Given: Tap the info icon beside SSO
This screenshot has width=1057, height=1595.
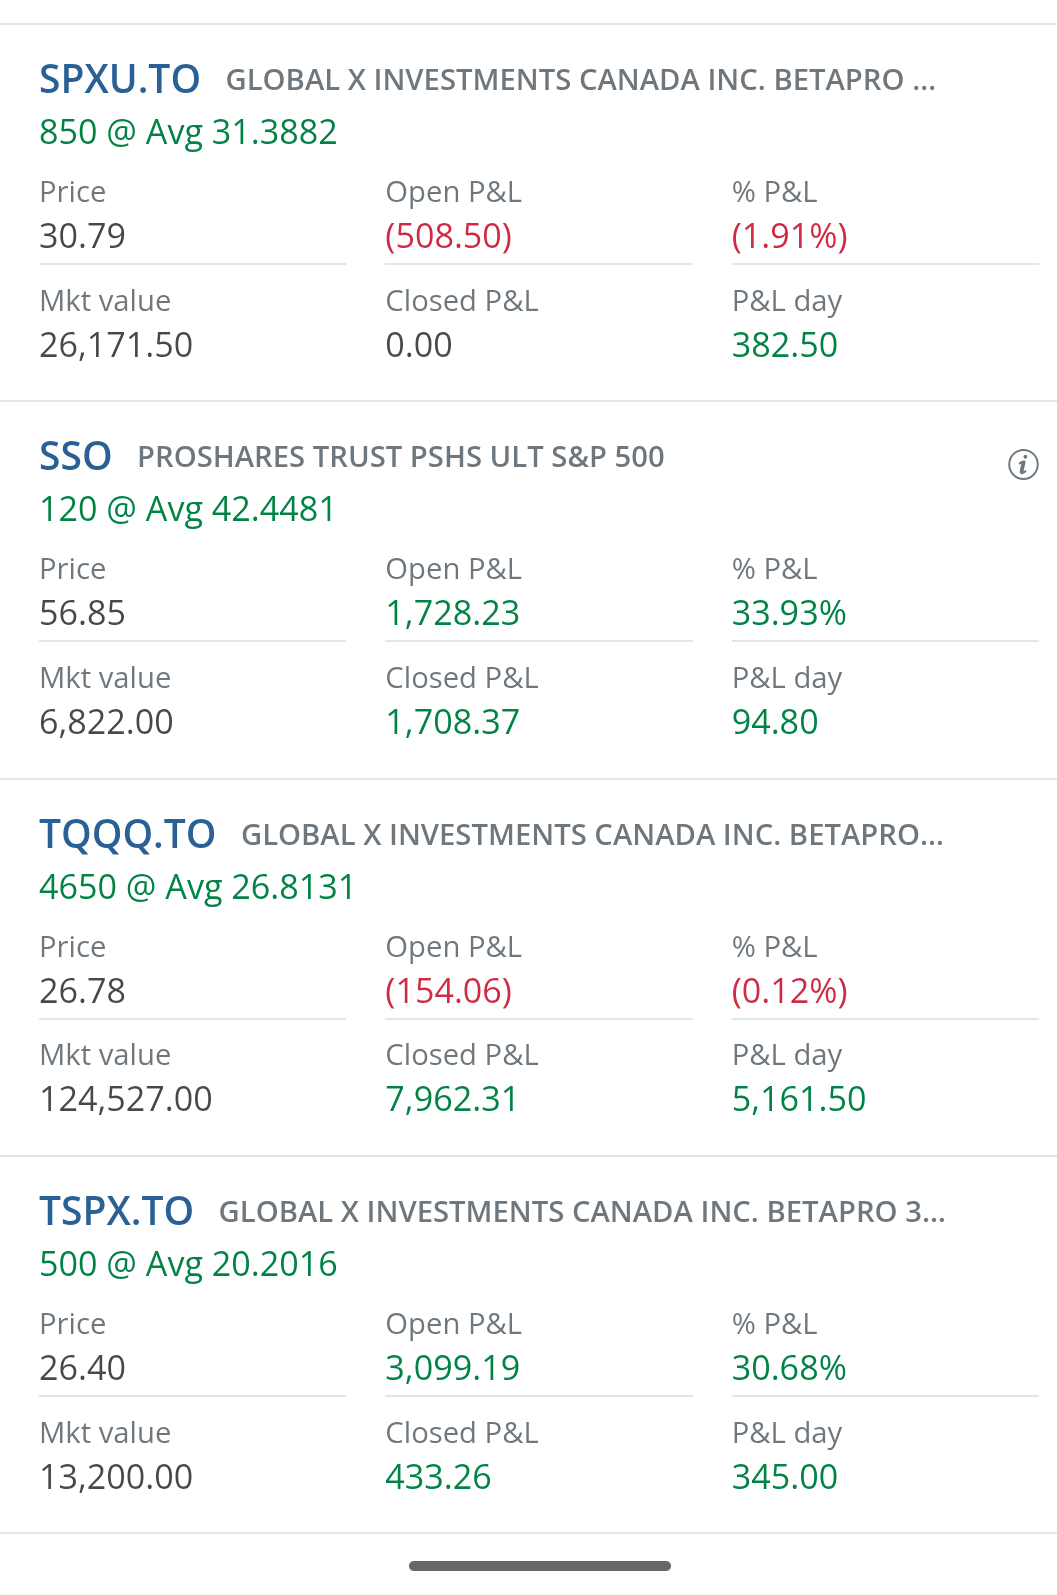Looking at the screenshot, I should tap(1022, 465).
